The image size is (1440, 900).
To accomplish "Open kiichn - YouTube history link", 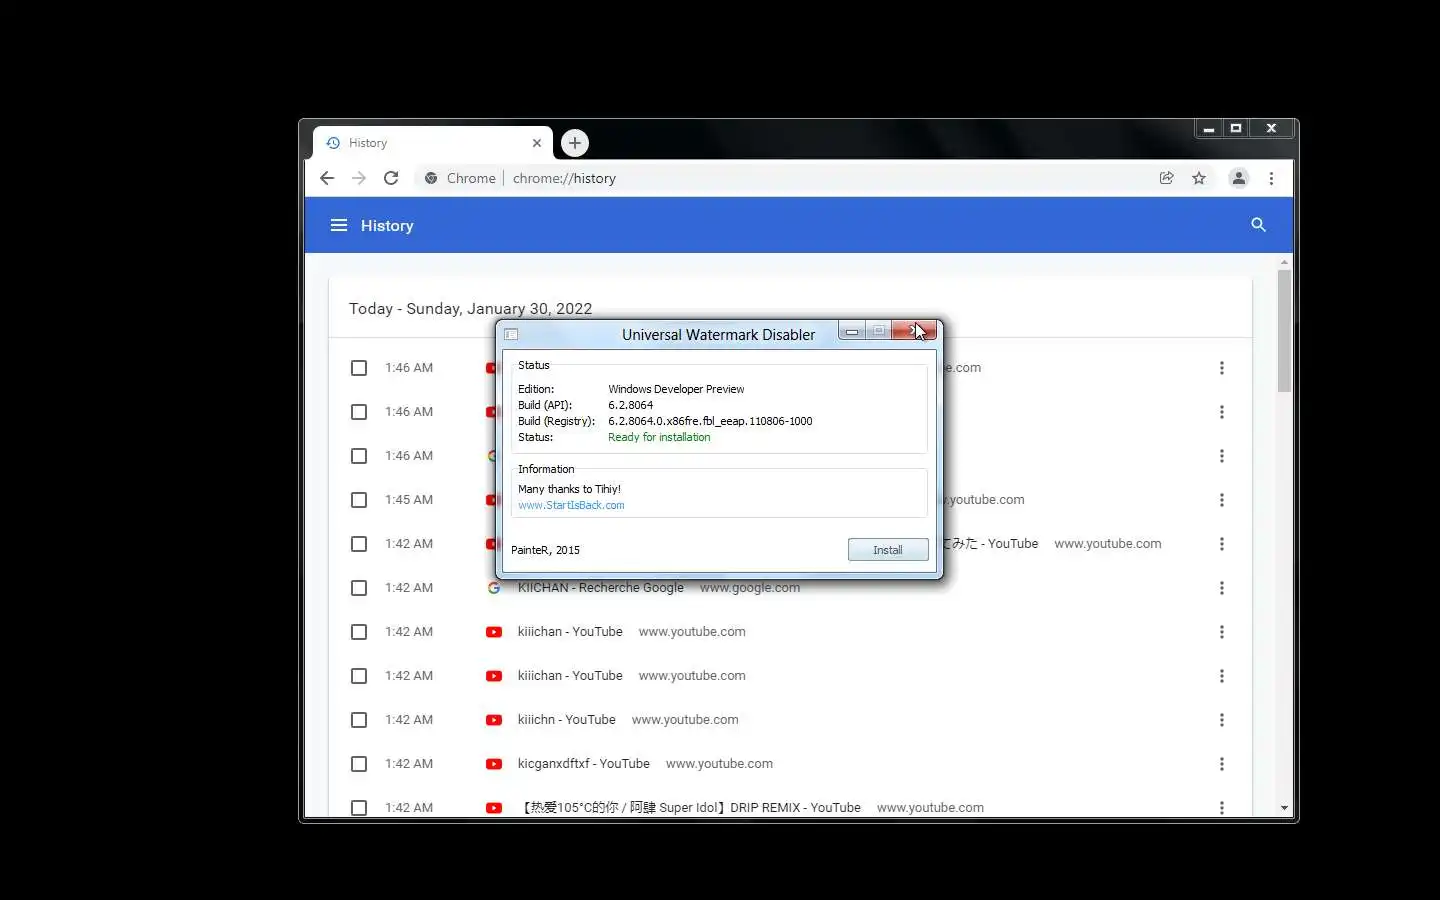I will [567, 720].
